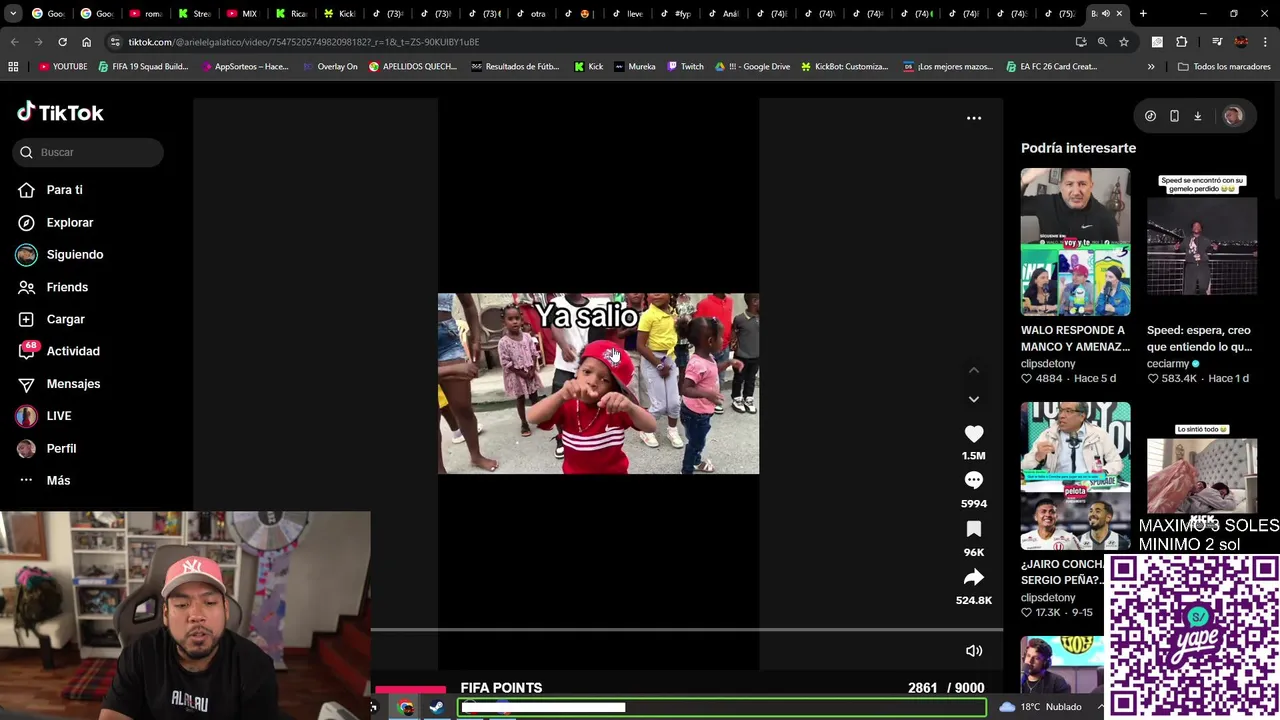Click the video progress bar
Image resolution: width=1280 pixels, height=720 pixels.
pos(686,630)
